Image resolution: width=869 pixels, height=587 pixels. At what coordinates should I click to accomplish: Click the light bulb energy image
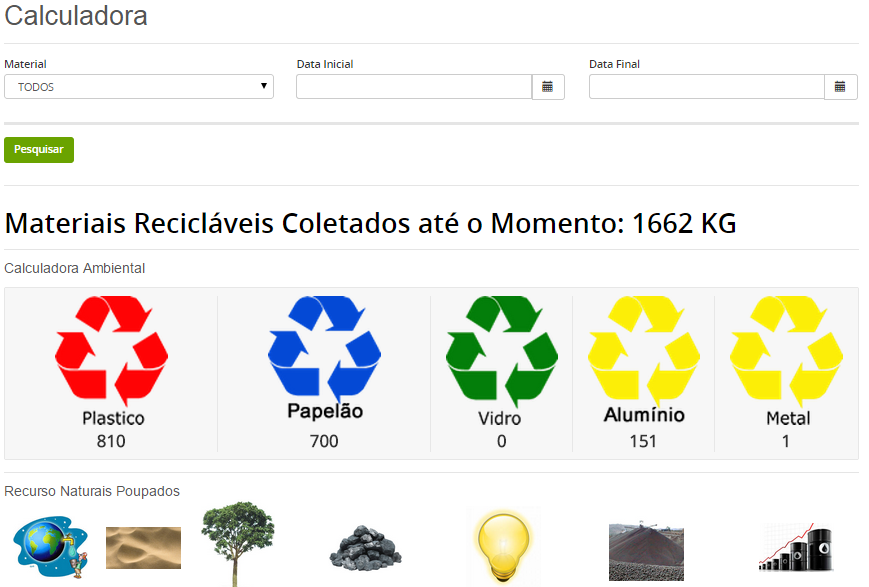pyautogui.click(x=503, y=547)
